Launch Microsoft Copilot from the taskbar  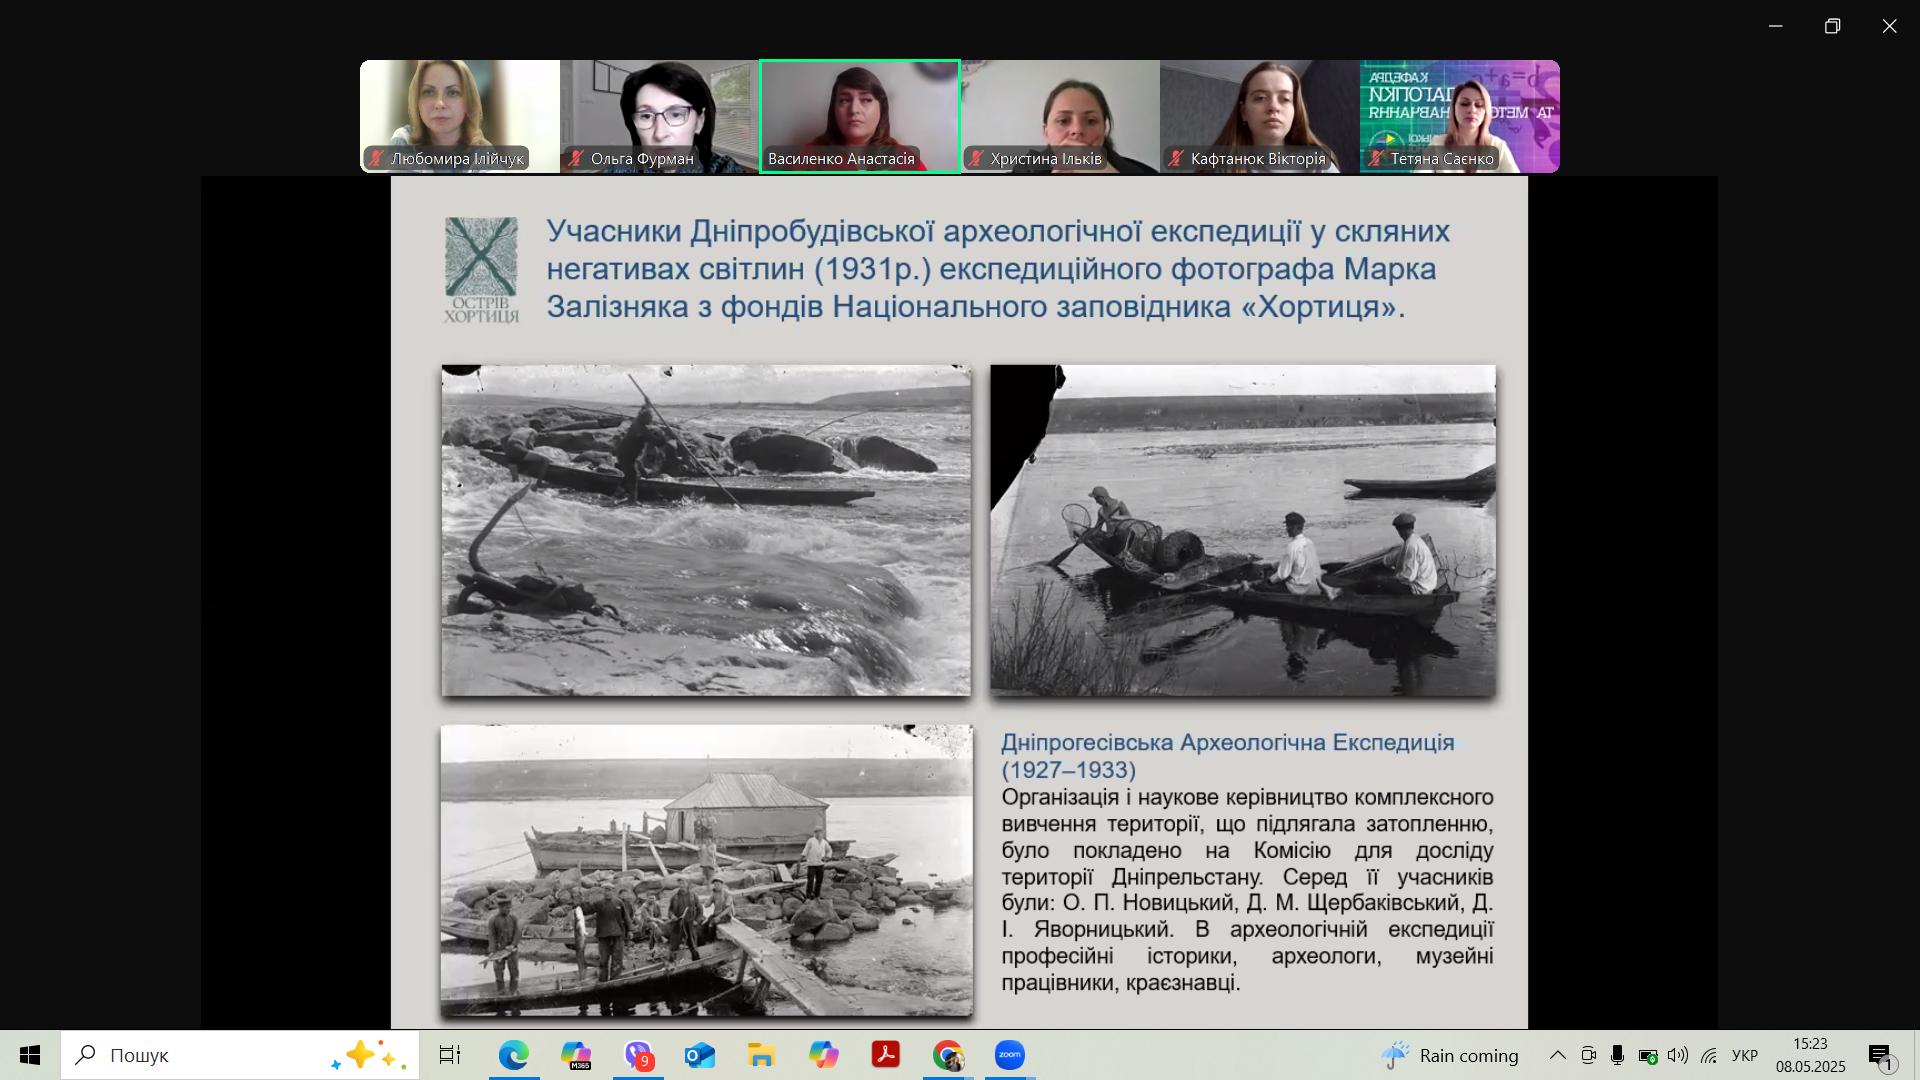coord(824,1055)
